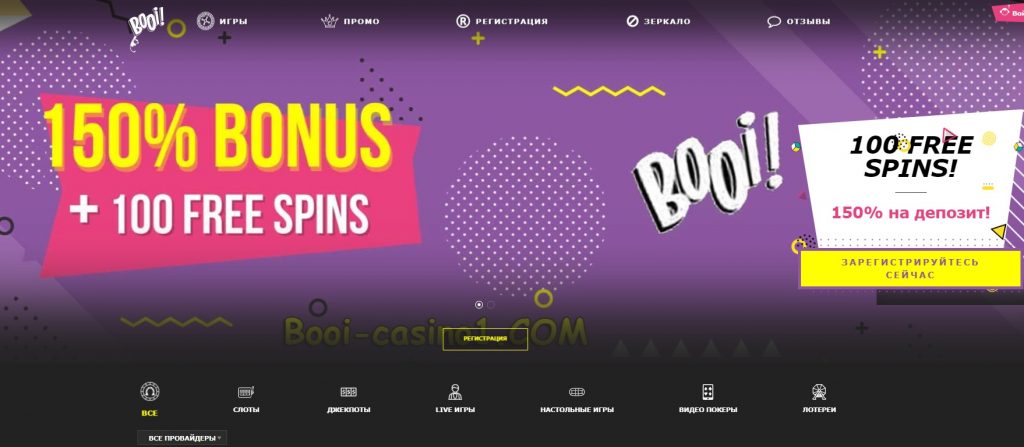Choose the Джекпоты category icon
The width and height of the screenshot is (1024, 447).
pos(349,392)
